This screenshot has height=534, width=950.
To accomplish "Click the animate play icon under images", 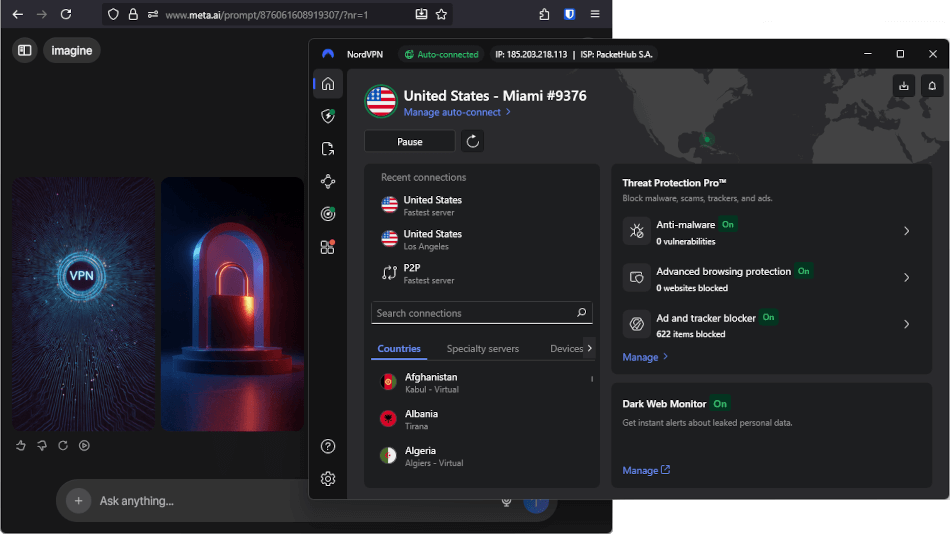I will click(84, 446).
